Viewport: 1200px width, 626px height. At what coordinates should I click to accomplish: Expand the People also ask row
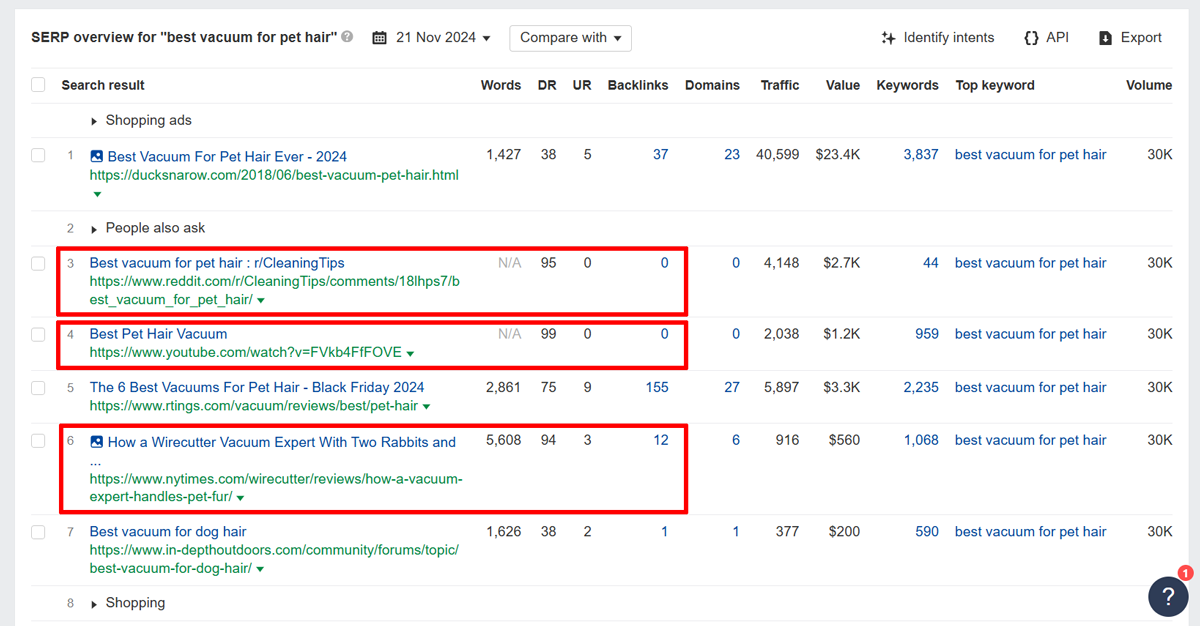[148, 228]
